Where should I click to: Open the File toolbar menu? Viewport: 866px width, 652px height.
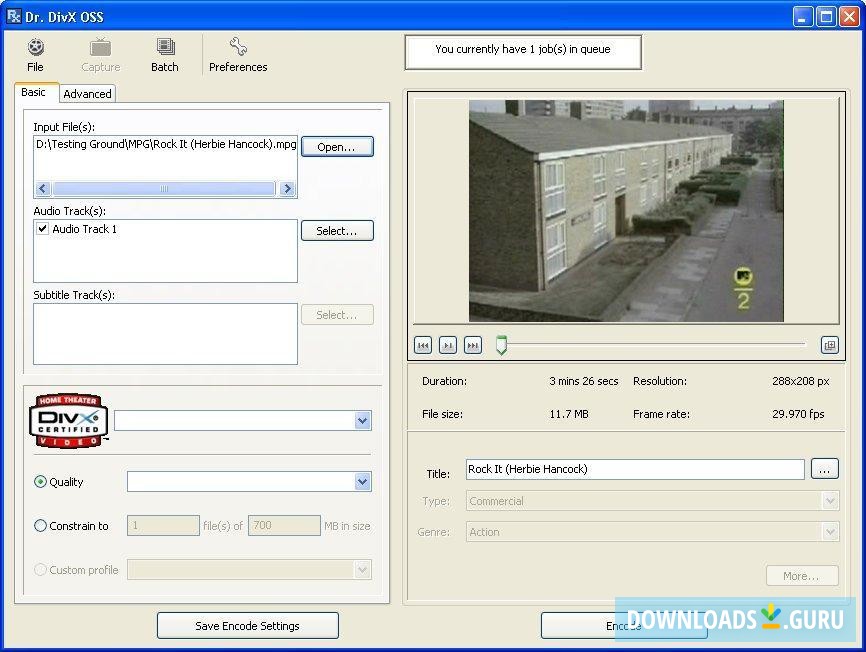point(35,54)
